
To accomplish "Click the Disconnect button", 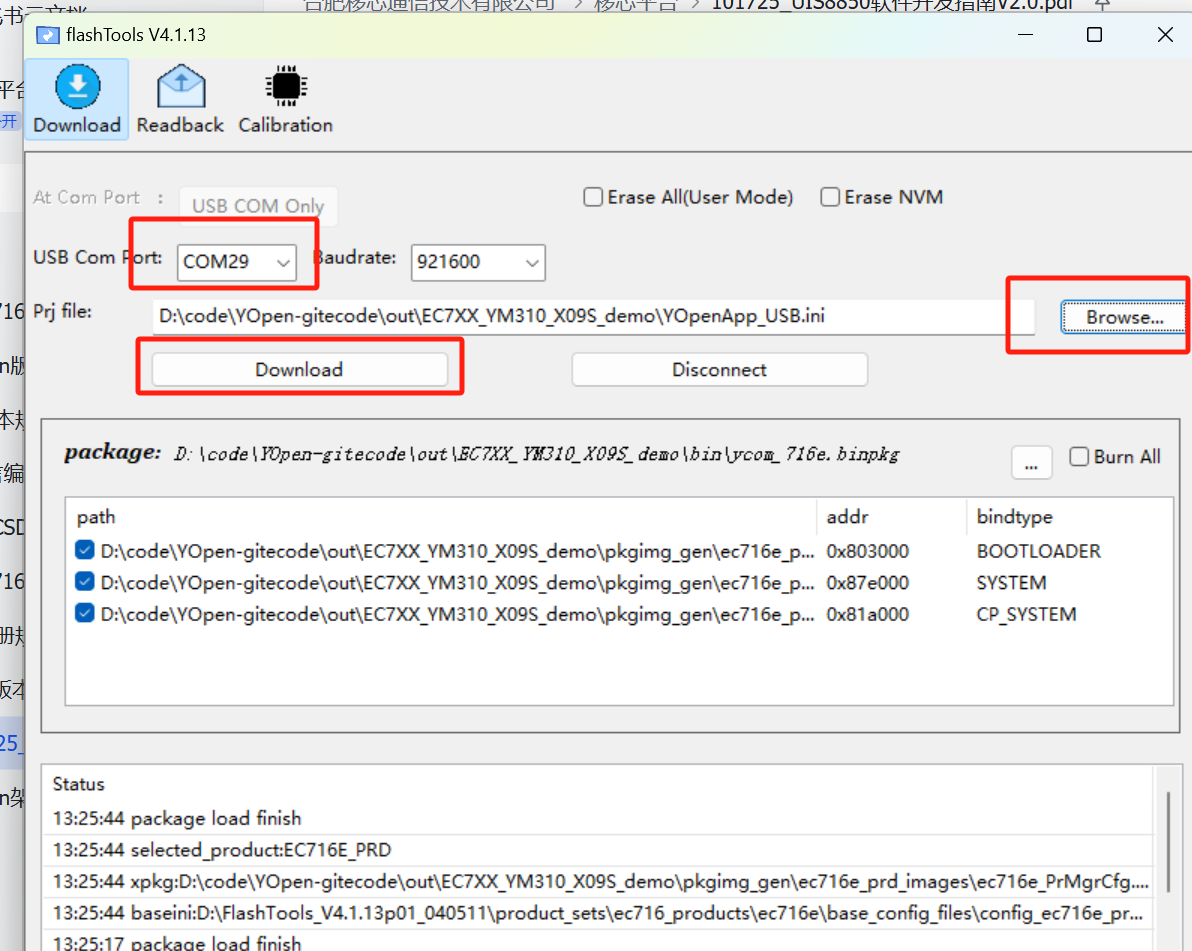I will (719, 370).
